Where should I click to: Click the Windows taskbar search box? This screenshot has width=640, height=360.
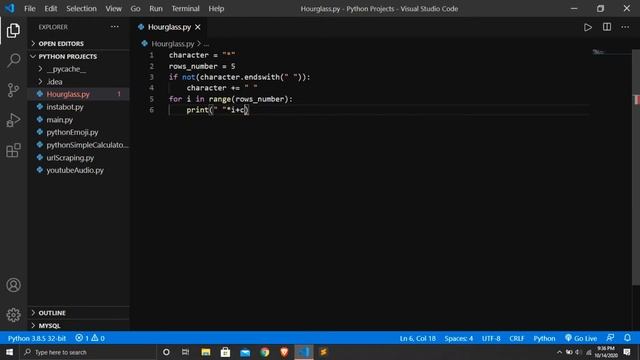point(88,352)
